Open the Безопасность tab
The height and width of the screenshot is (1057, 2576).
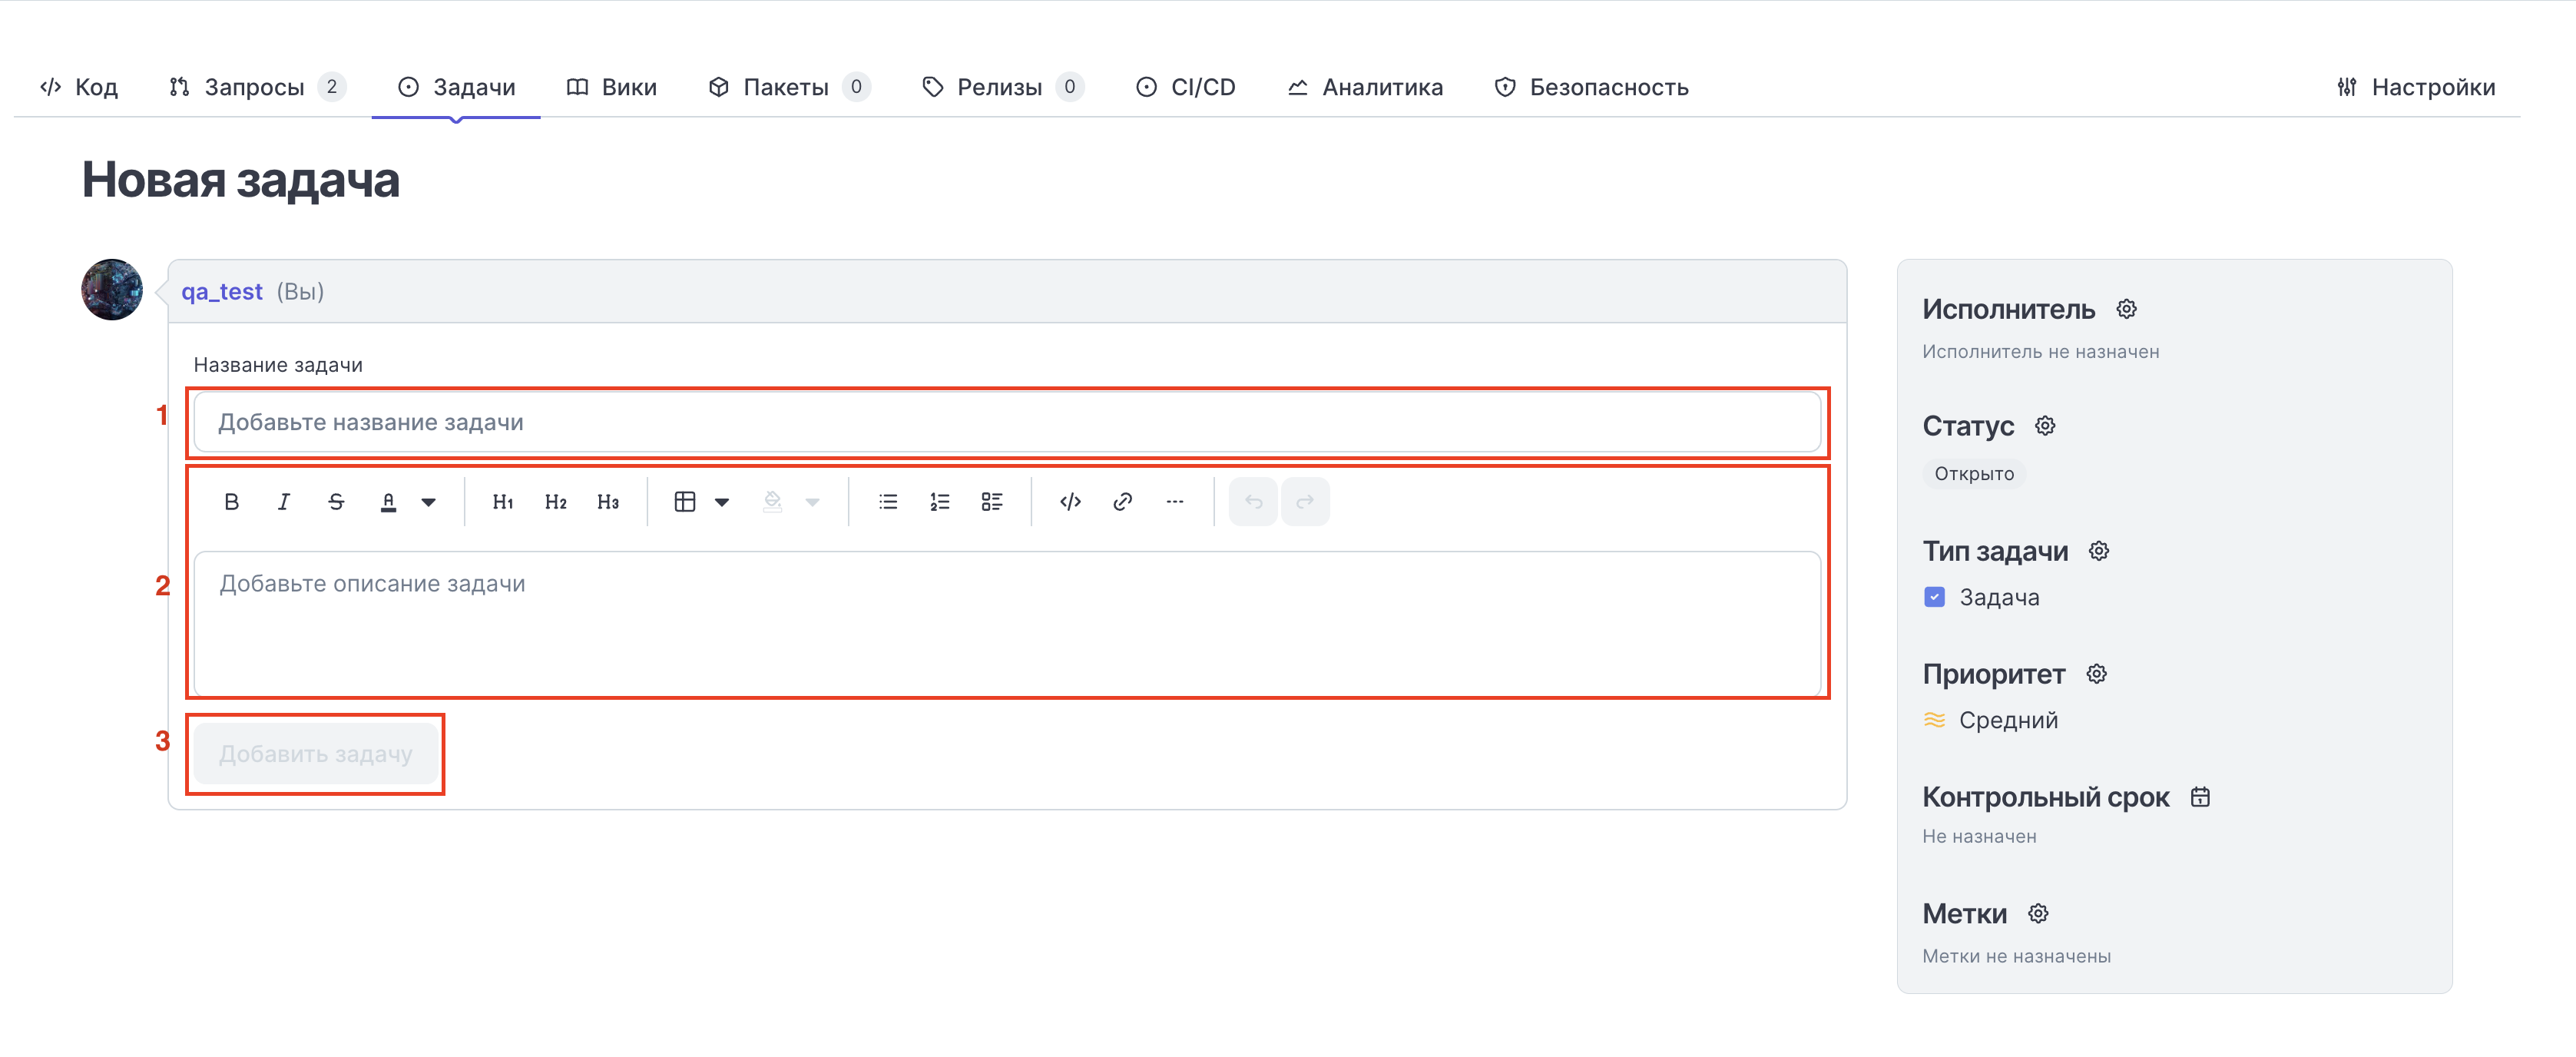[1591, 87]
